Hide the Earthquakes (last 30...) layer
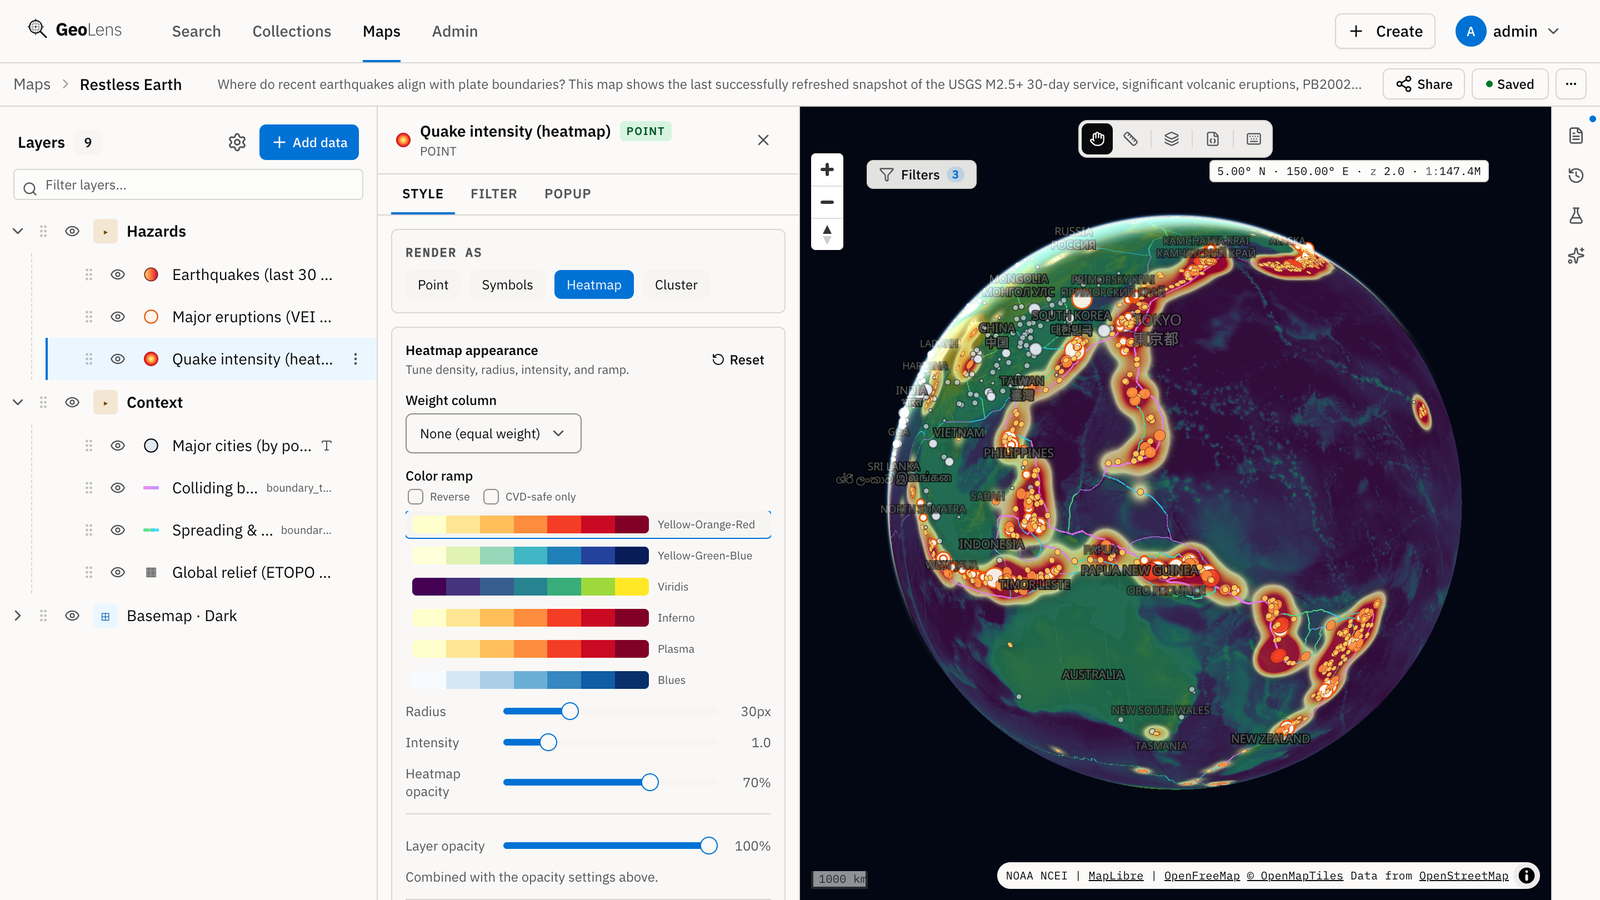Screen dimensions: 1600x900 coord(118,275)
